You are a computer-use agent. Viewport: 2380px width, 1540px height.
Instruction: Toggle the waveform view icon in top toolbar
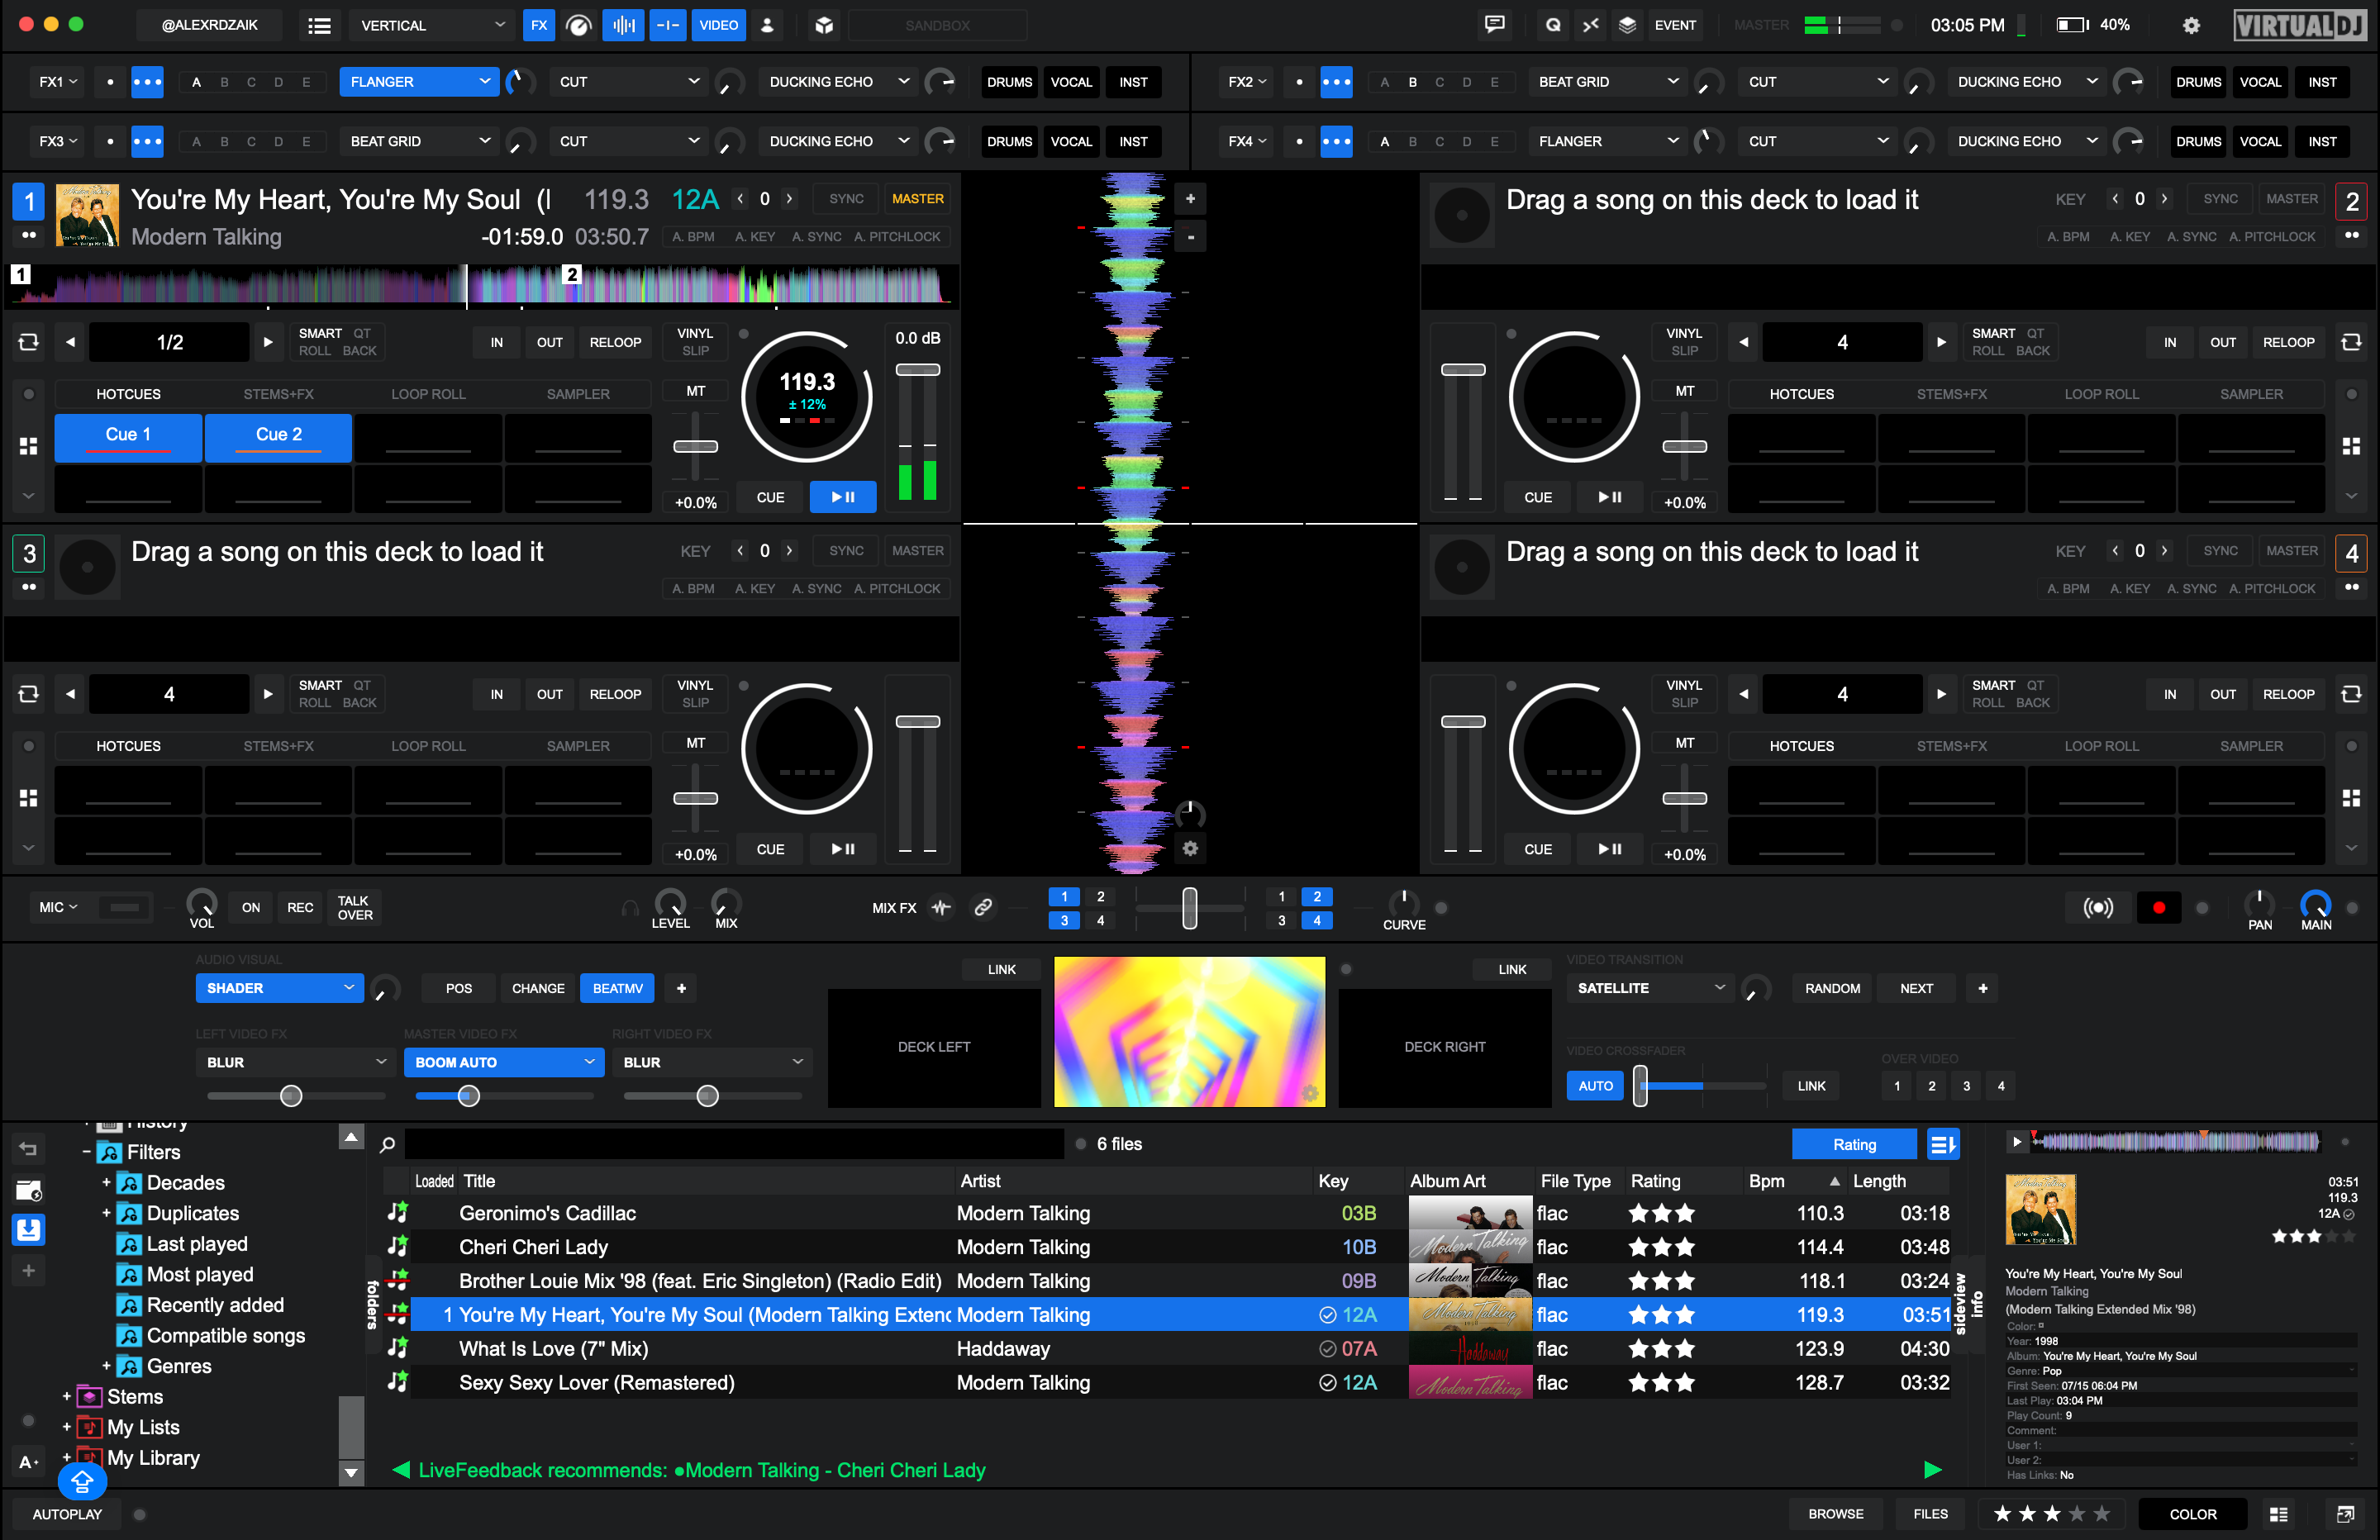[624, 25]
